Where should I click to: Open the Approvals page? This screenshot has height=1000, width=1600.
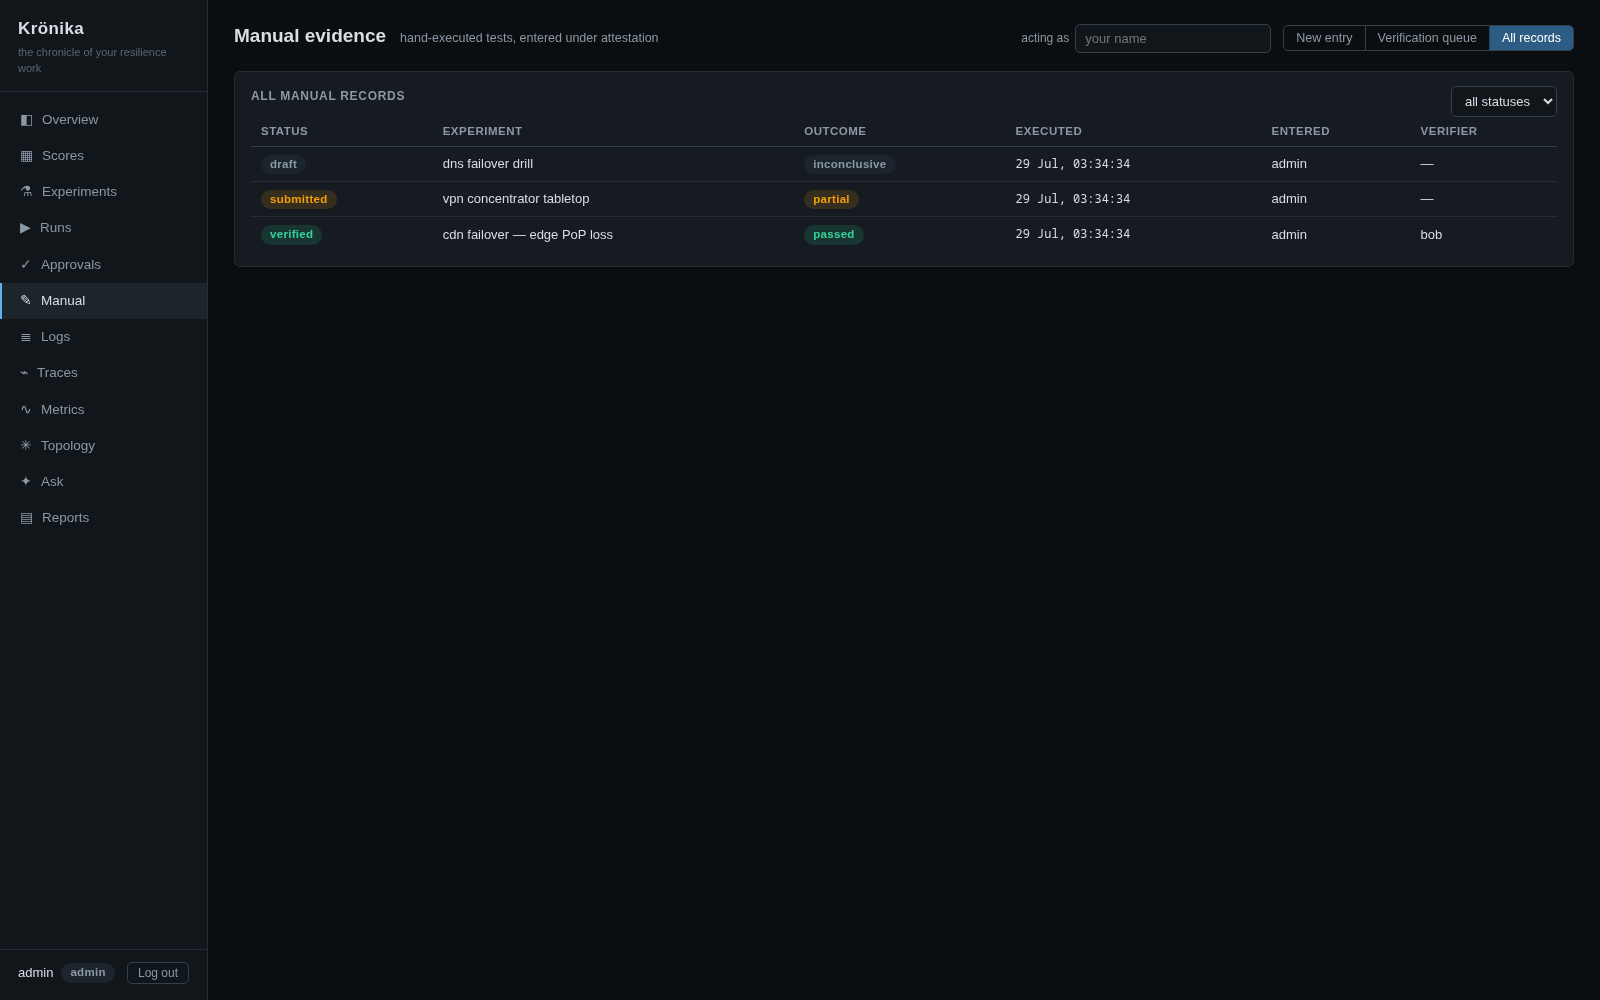[x=104, y=265]
